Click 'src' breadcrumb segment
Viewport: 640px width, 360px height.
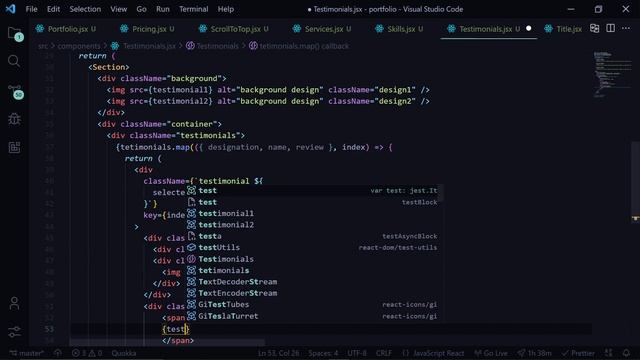43,46
